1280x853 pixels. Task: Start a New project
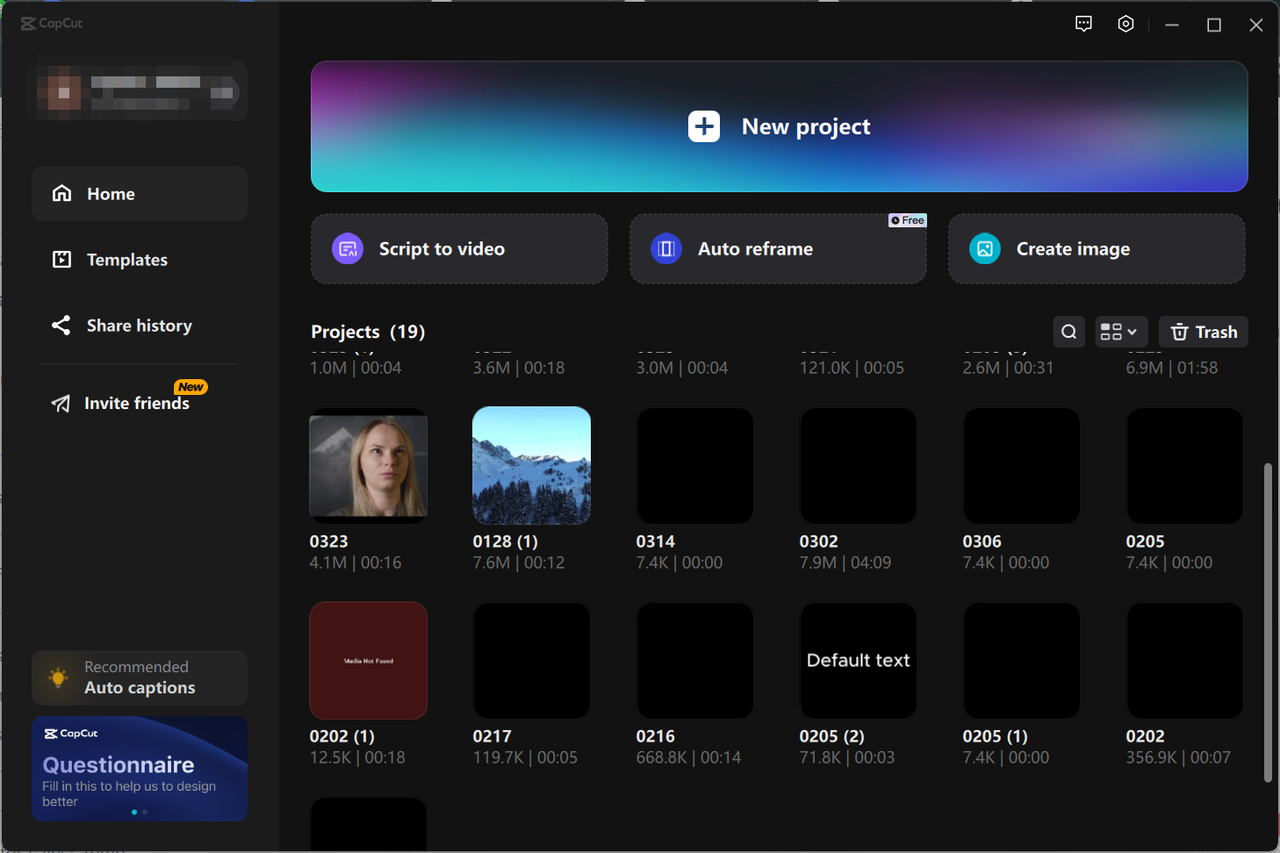(x=779, y=127)
